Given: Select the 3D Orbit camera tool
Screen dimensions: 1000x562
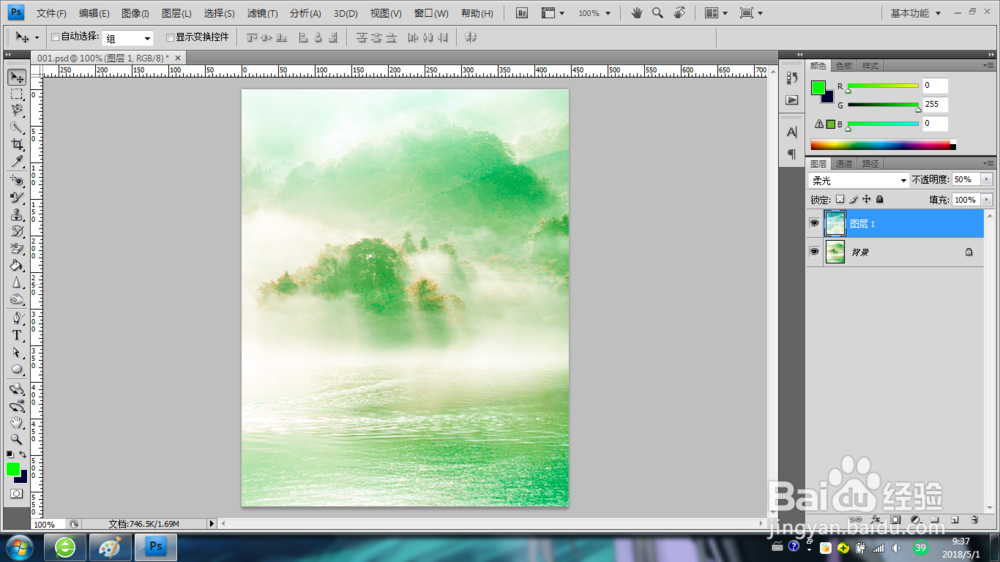Looking at the screenshot, I should click(17, 406).
